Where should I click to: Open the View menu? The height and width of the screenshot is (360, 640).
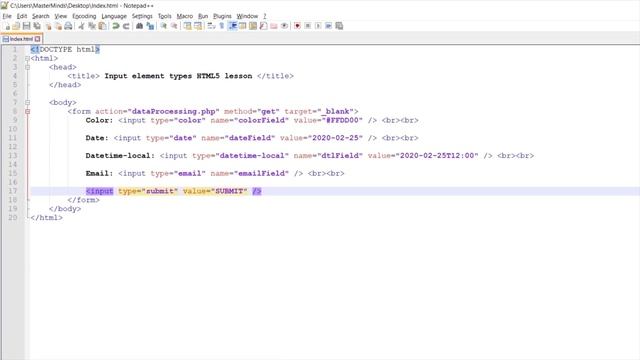60,16
